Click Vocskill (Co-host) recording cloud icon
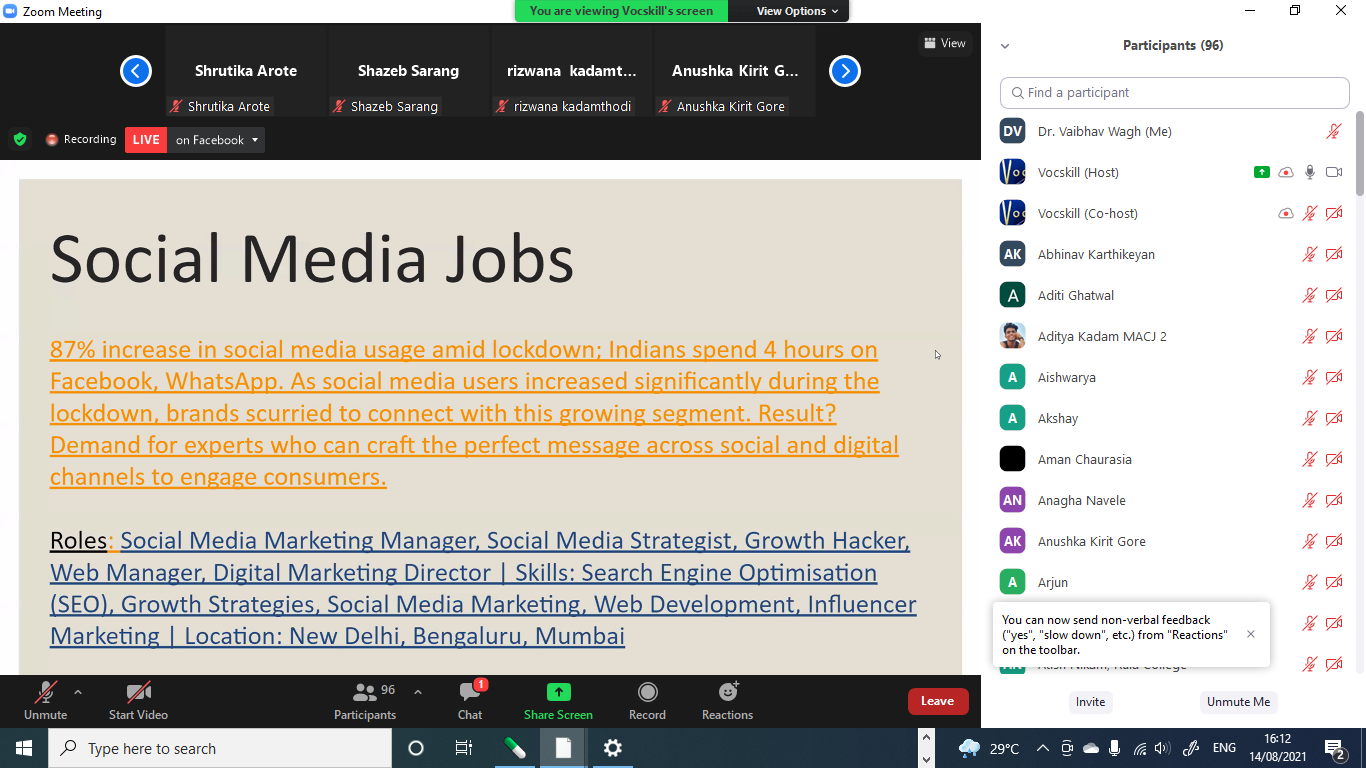The image size is (1366, 768). pyautogui.click(x=1286, y=214)
